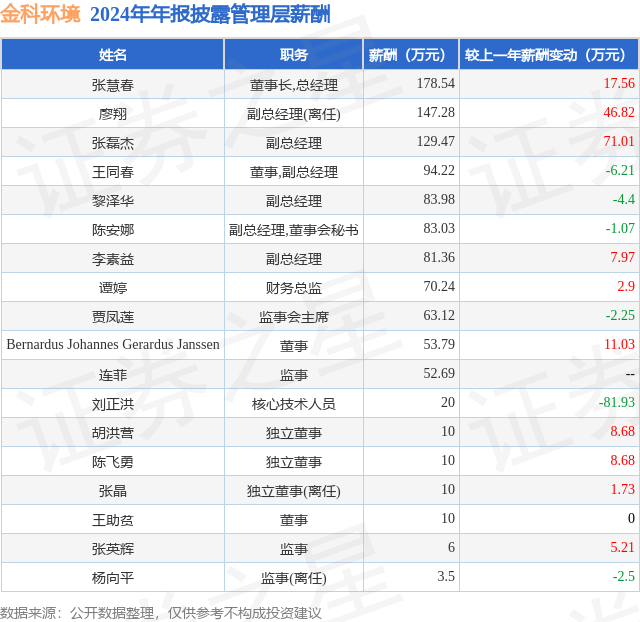The height and width of the screenshot is (622, 640).
Task: Click the change value 2.9
Action: (626, 287)
